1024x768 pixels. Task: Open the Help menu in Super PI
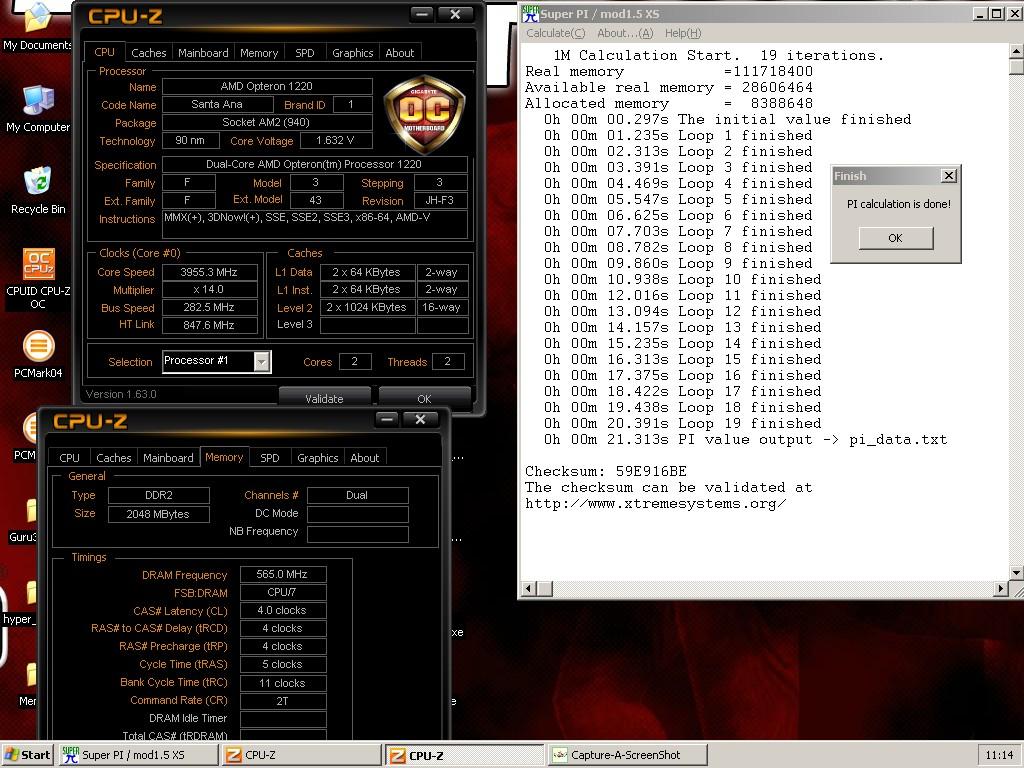pyautogui.click(x=683, y=33)
